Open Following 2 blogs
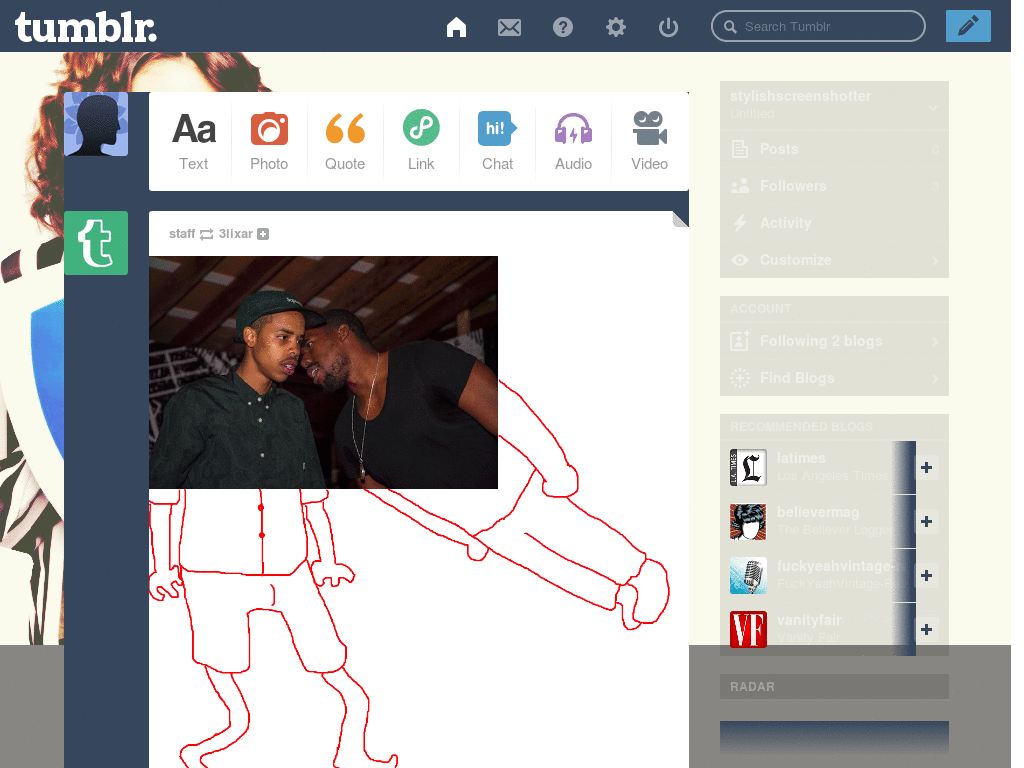1024x768 pixels. click(x=834, y=341)
